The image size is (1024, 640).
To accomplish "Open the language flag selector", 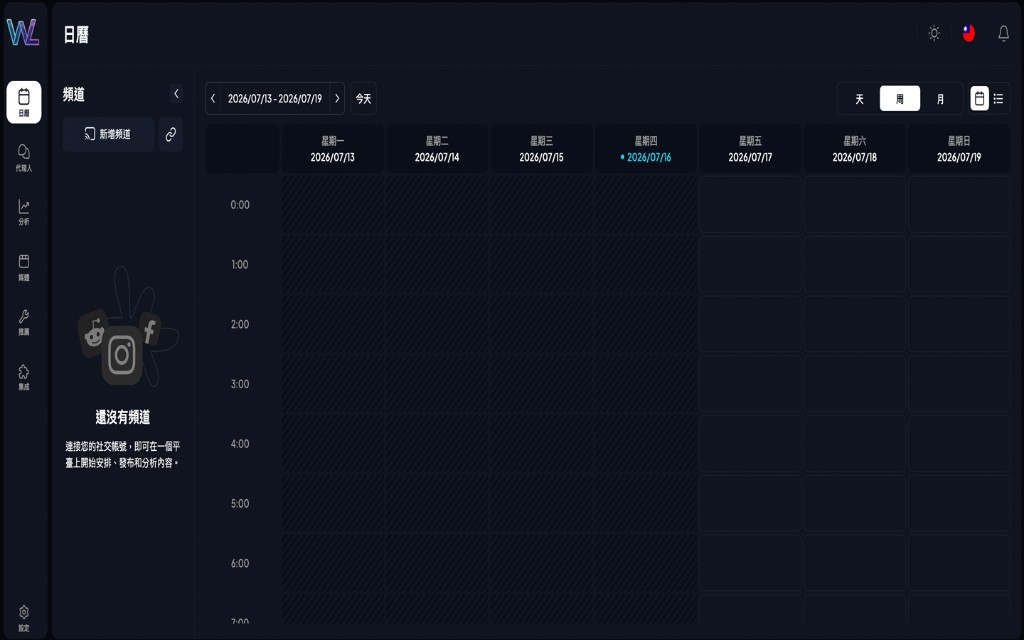I will tap(969, 33).
